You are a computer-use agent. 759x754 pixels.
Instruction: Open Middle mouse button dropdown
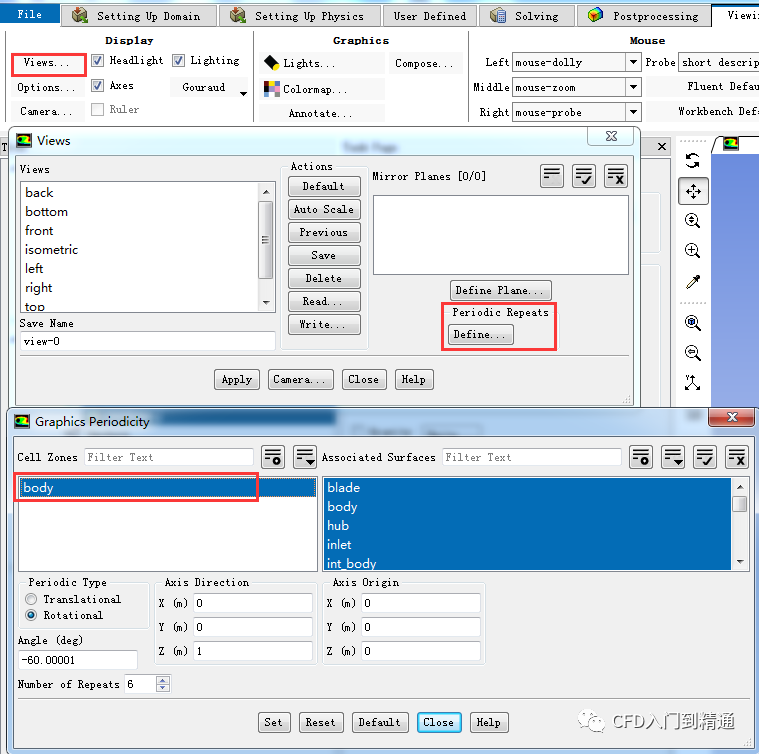coord(633,87)
